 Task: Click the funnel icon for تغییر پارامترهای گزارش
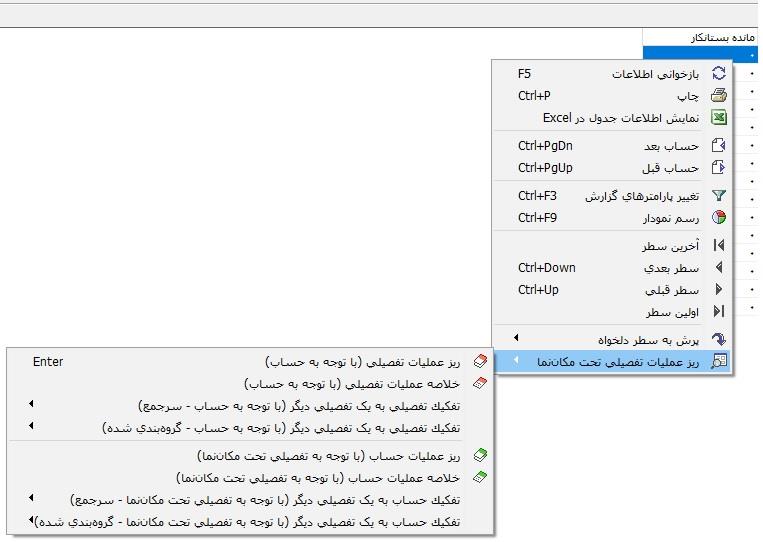coord(717,196)
